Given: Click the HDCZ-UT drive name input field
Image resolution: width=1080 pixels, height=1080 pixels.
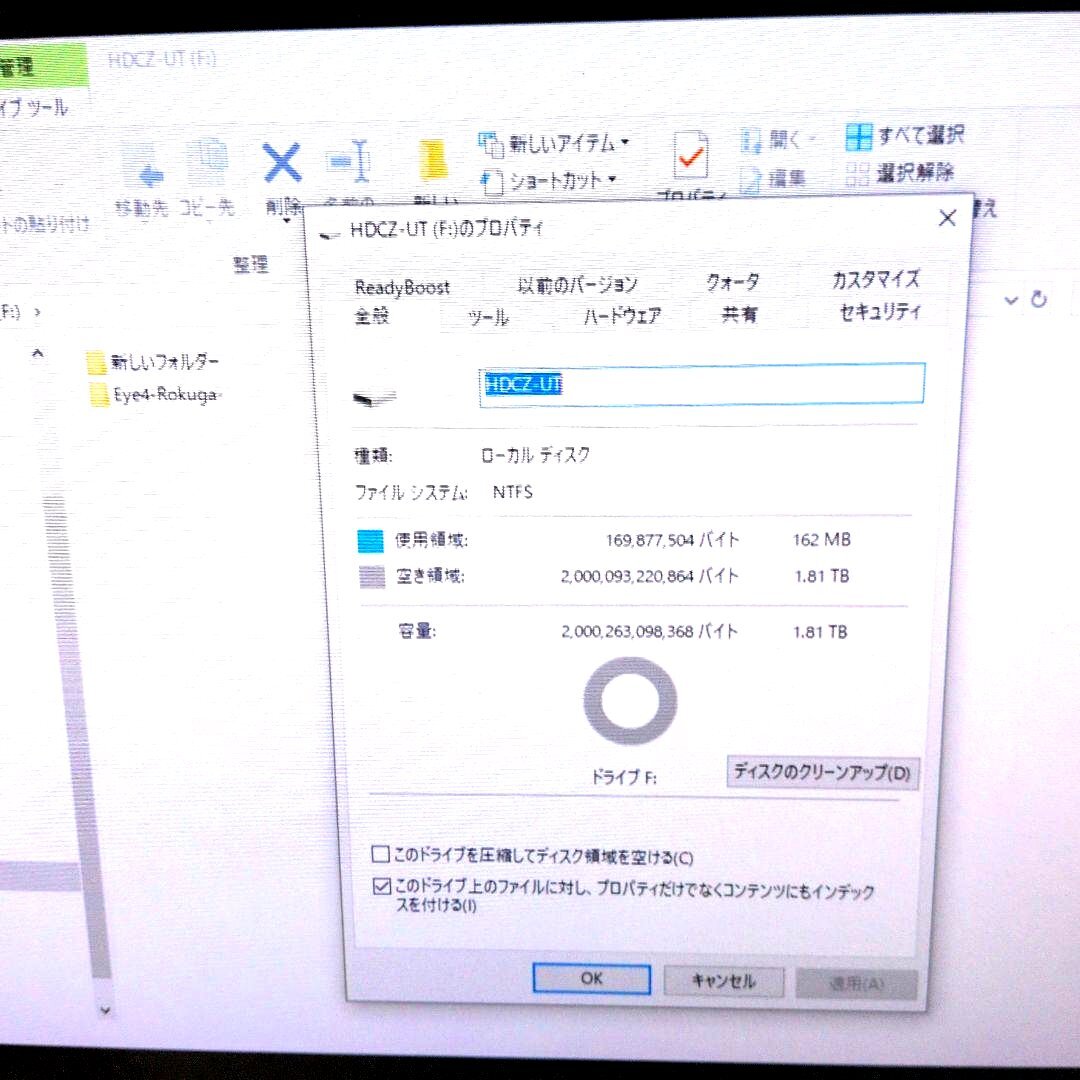Looking at the screenshot, I should click(700, 385).
